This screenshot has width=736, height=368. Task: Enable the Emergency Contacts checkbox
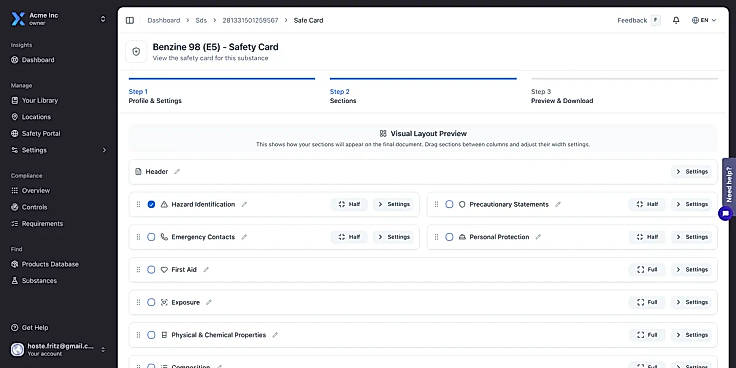[151, 237]
